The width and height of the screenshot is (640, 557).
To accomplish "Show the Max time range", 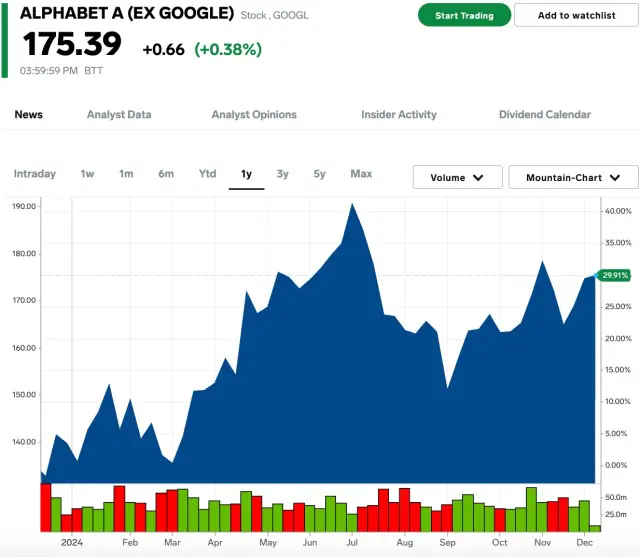I will (361, 174).
